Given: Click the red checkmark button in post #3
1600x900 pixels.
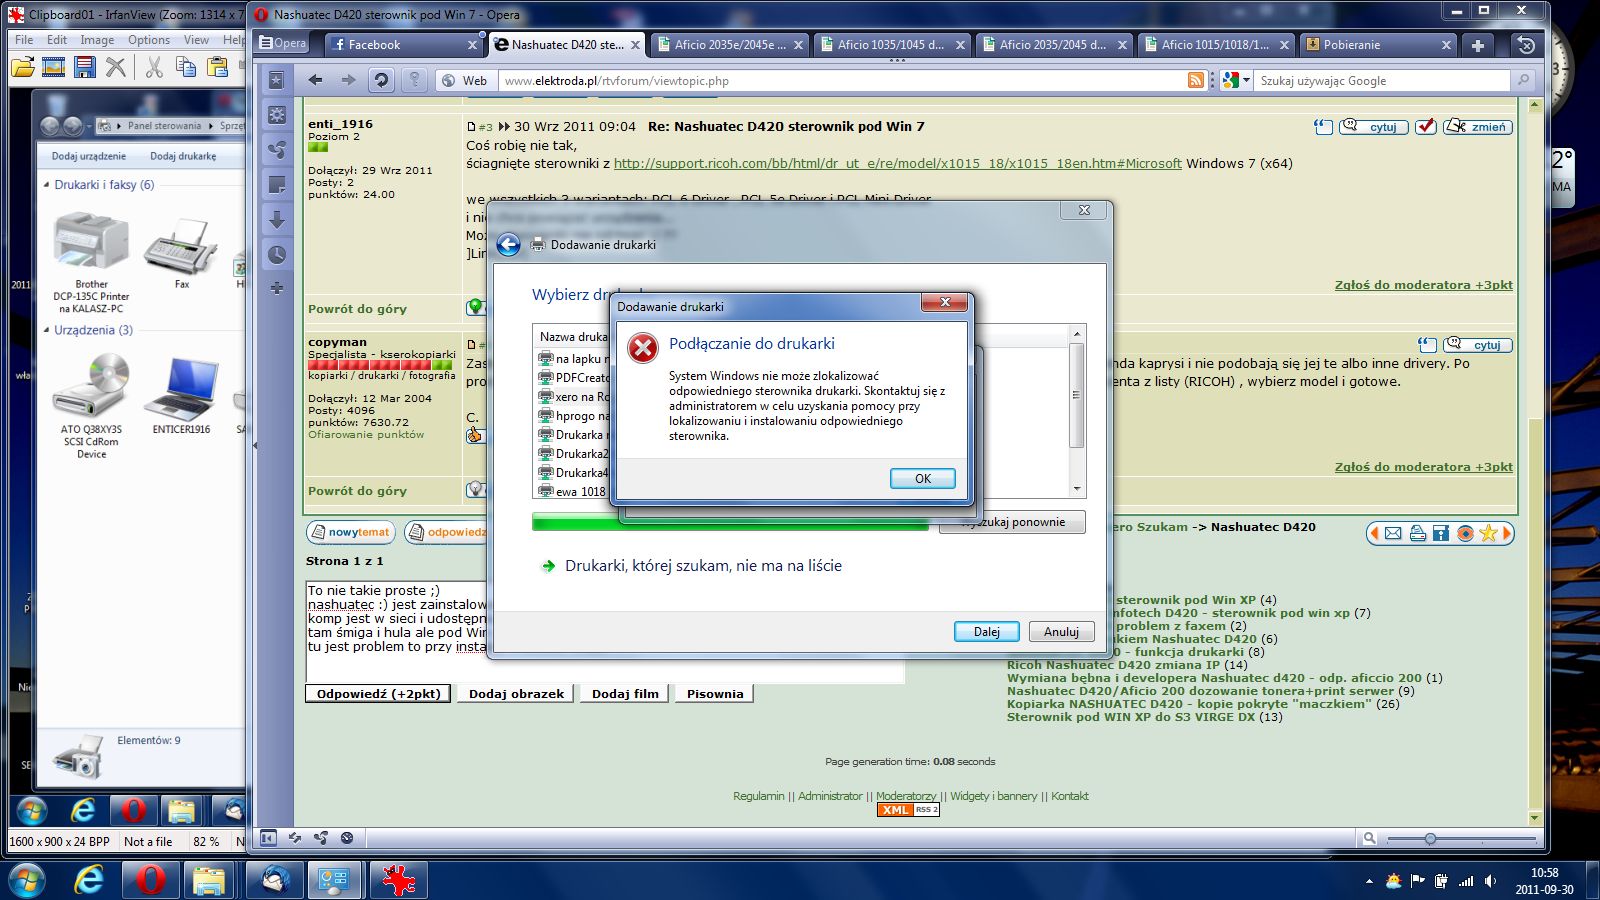Looking at the screenshot, I should pos(1426,127).
